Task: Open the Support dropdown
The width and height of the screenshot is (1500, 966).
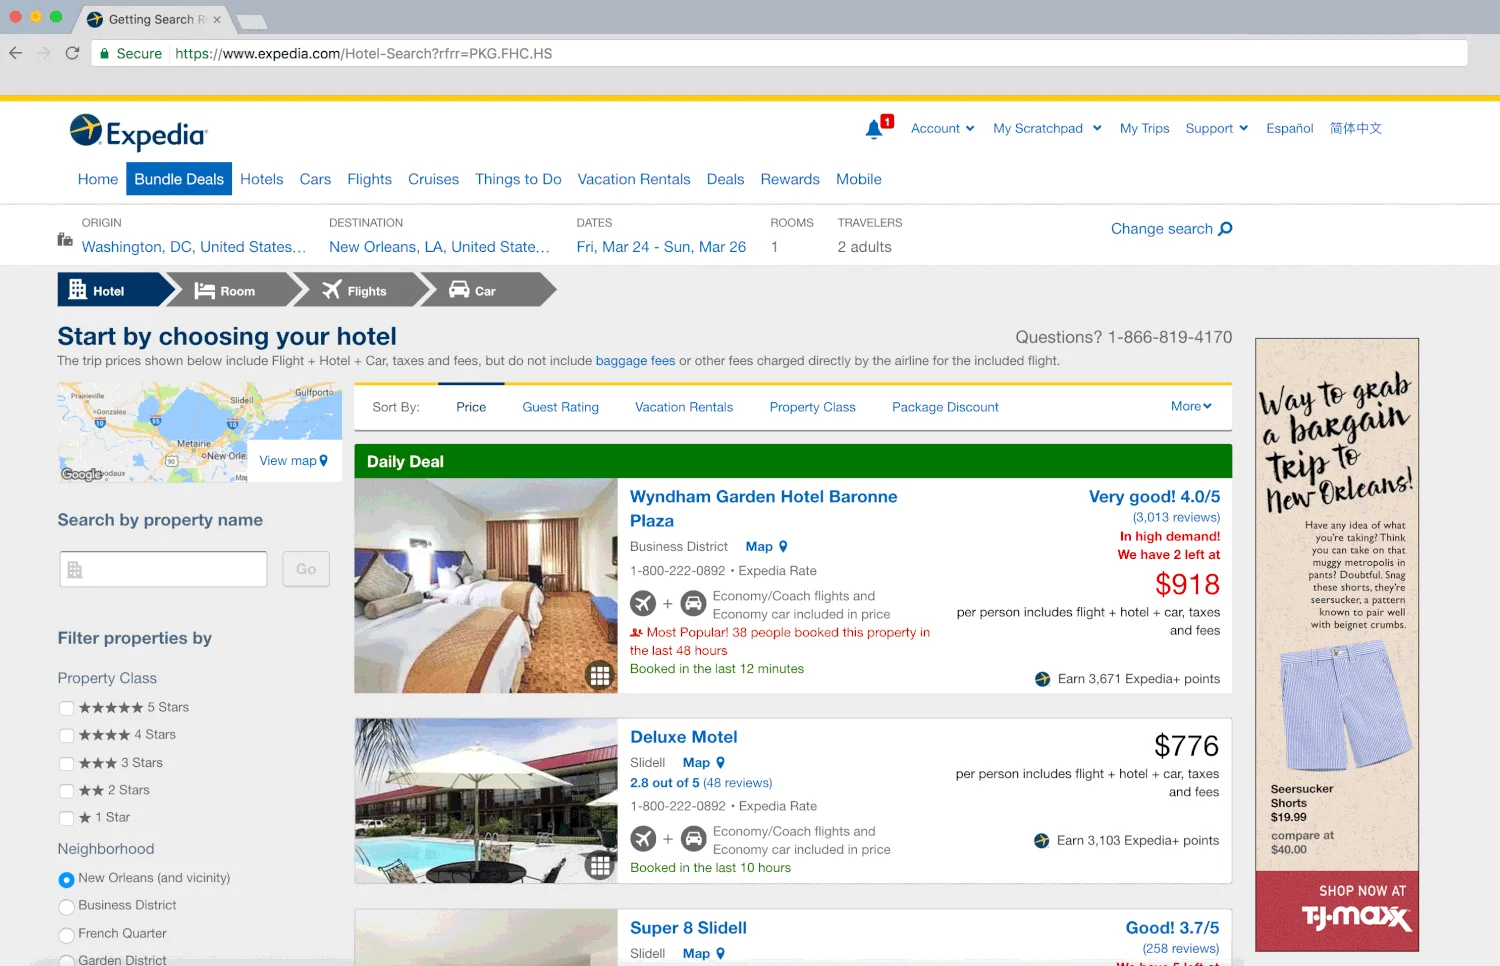Action: (x=1217, y=128)
